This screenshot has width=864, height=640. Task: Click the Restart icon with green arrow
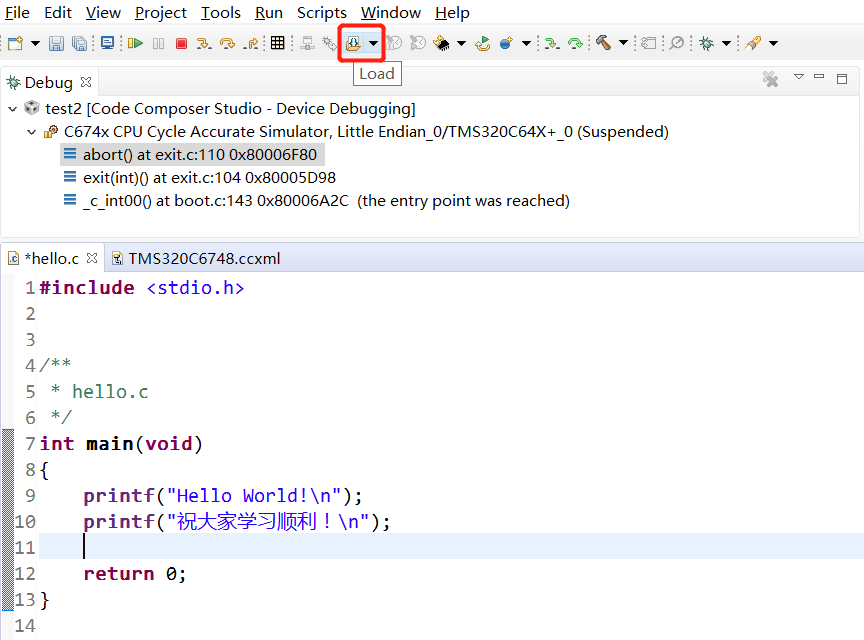click(483, 43)
